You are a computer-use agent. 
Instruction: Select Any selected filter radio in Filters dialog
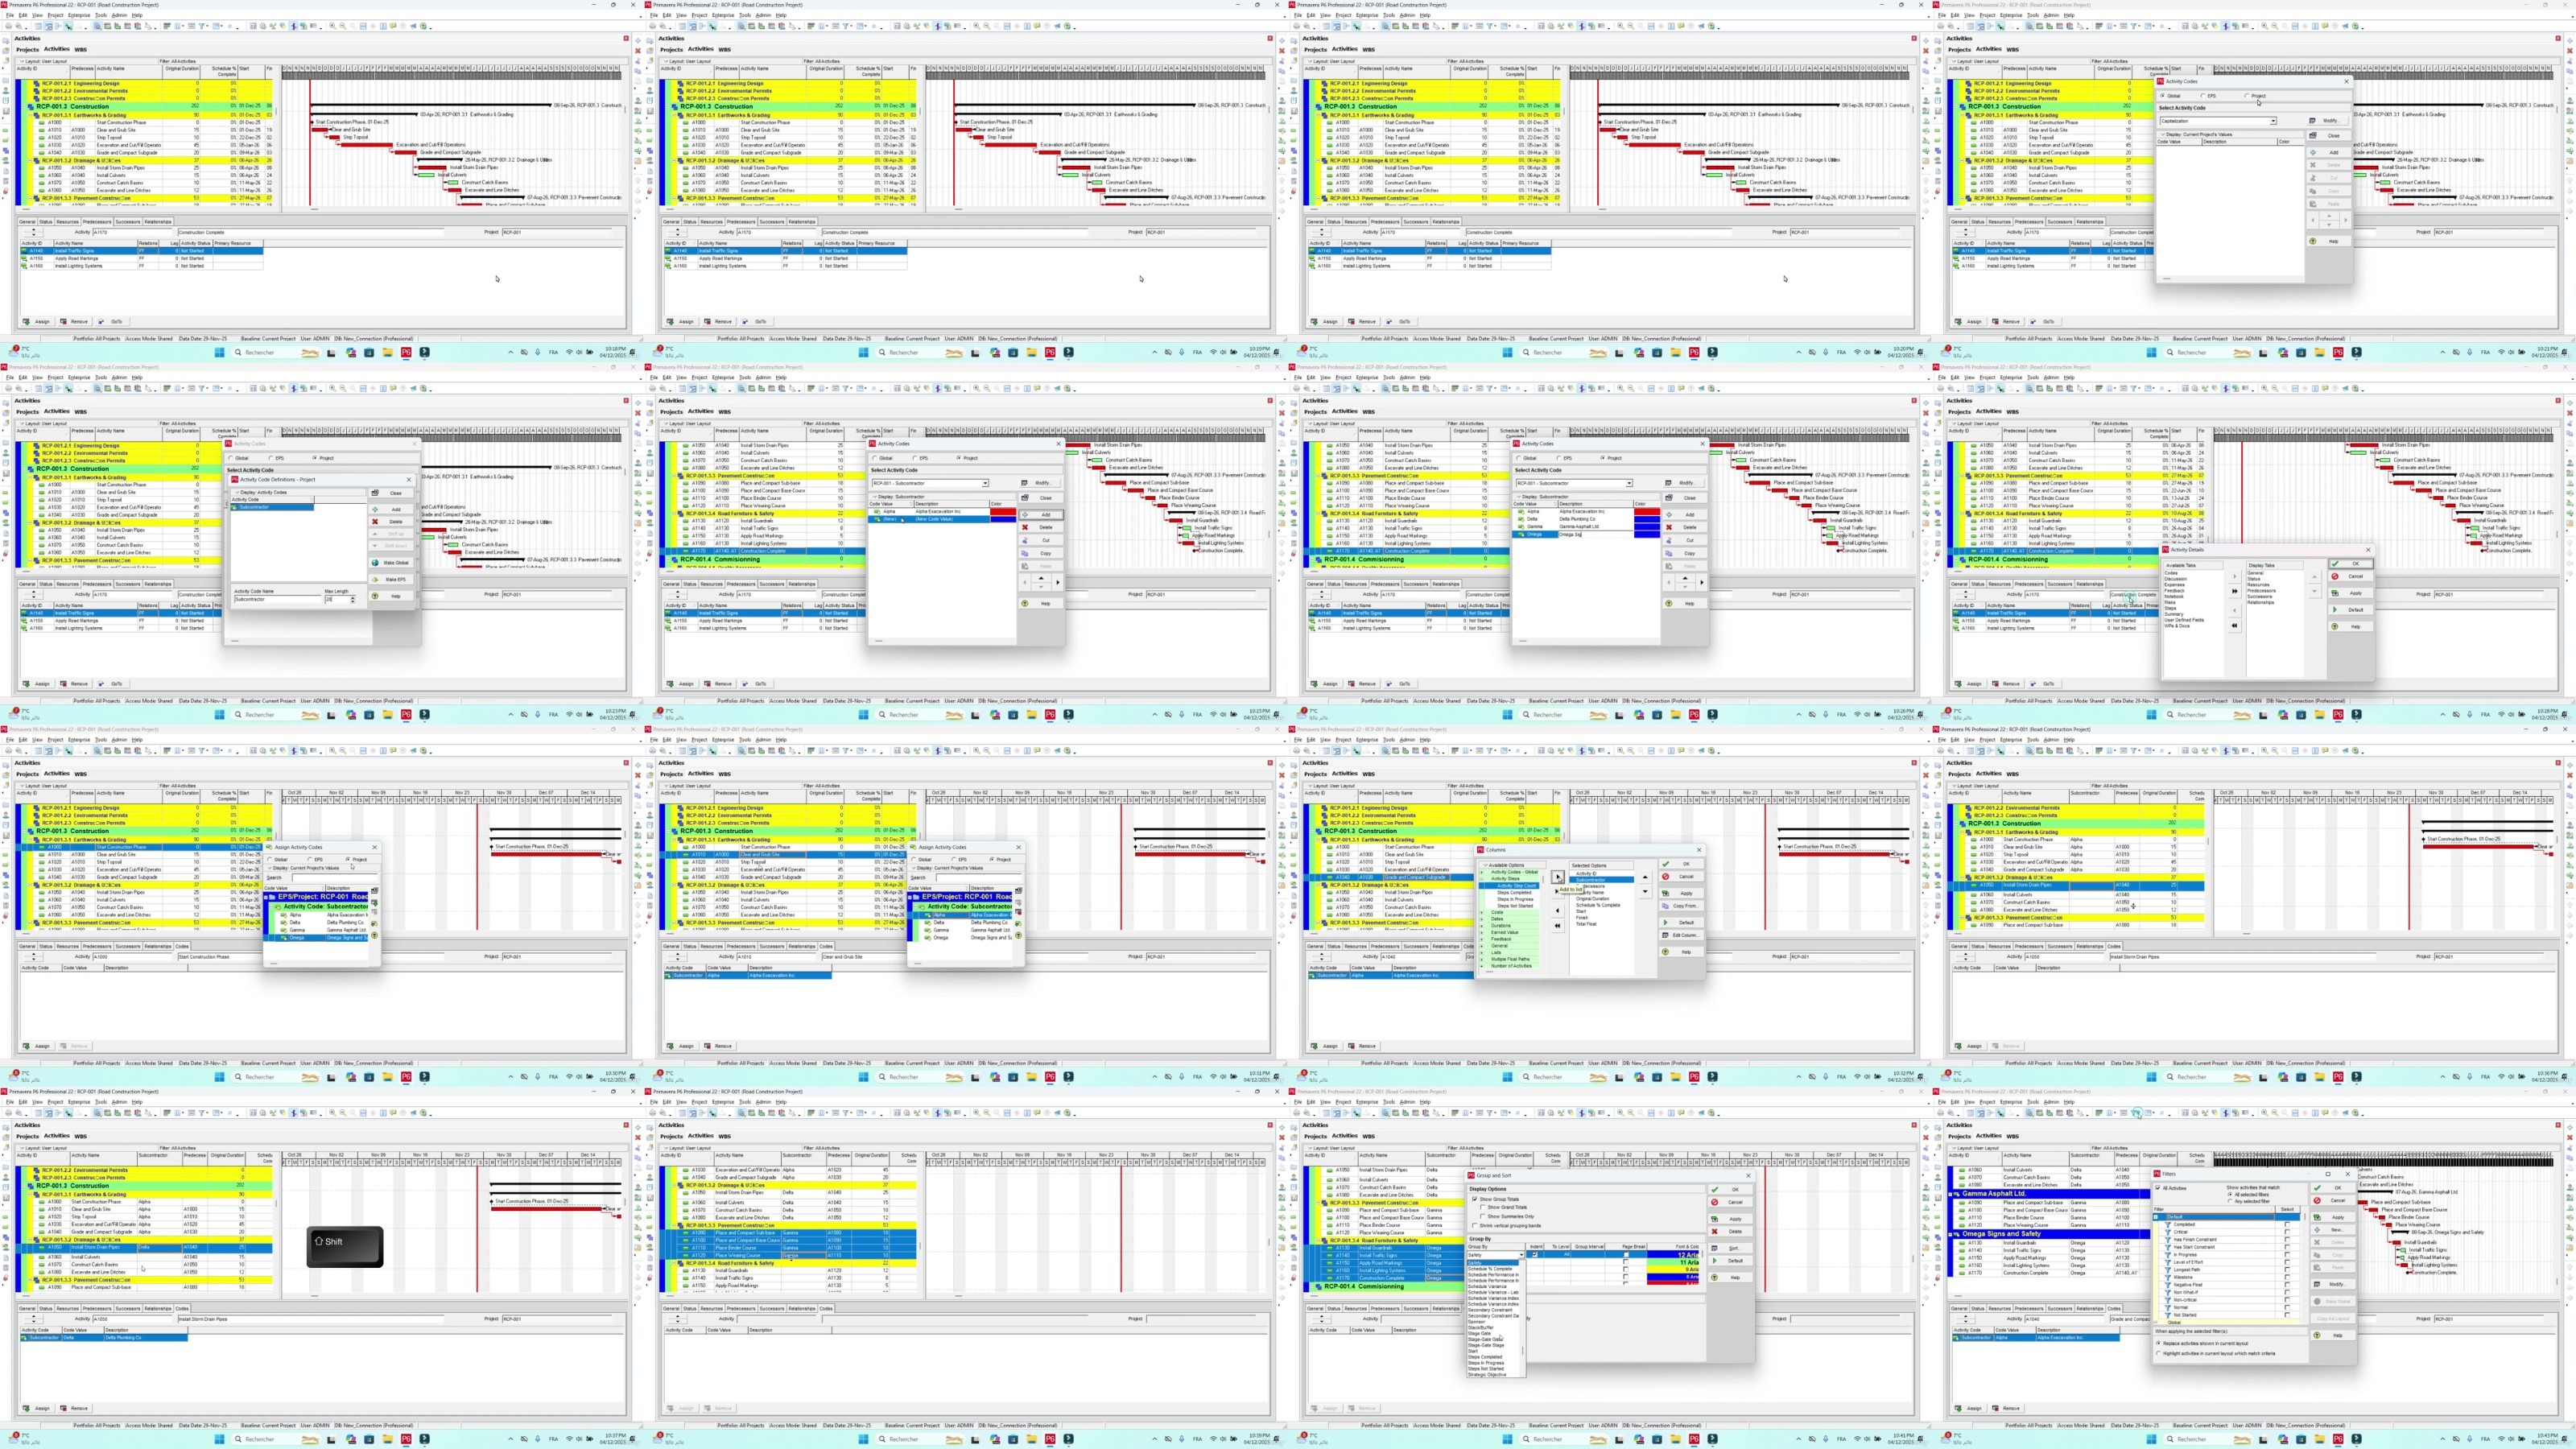(x=2230, y=1202)
